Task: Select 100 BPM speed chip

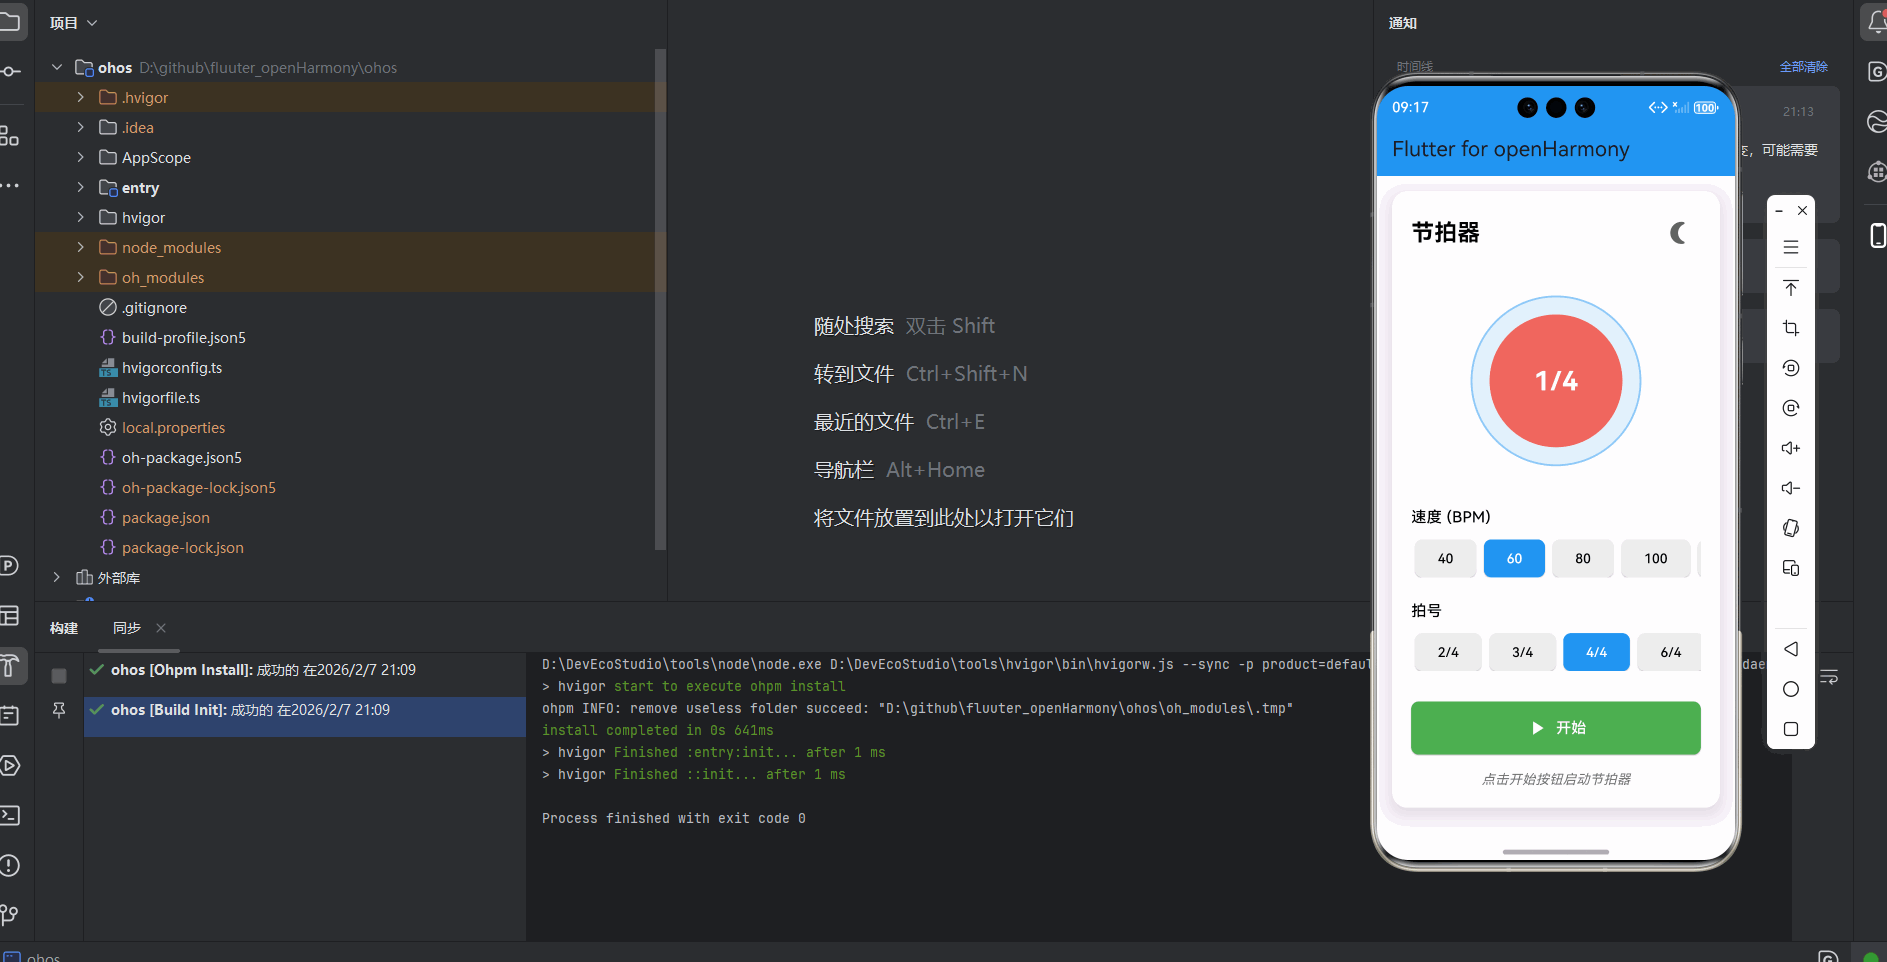Action: coord(1656,558)
